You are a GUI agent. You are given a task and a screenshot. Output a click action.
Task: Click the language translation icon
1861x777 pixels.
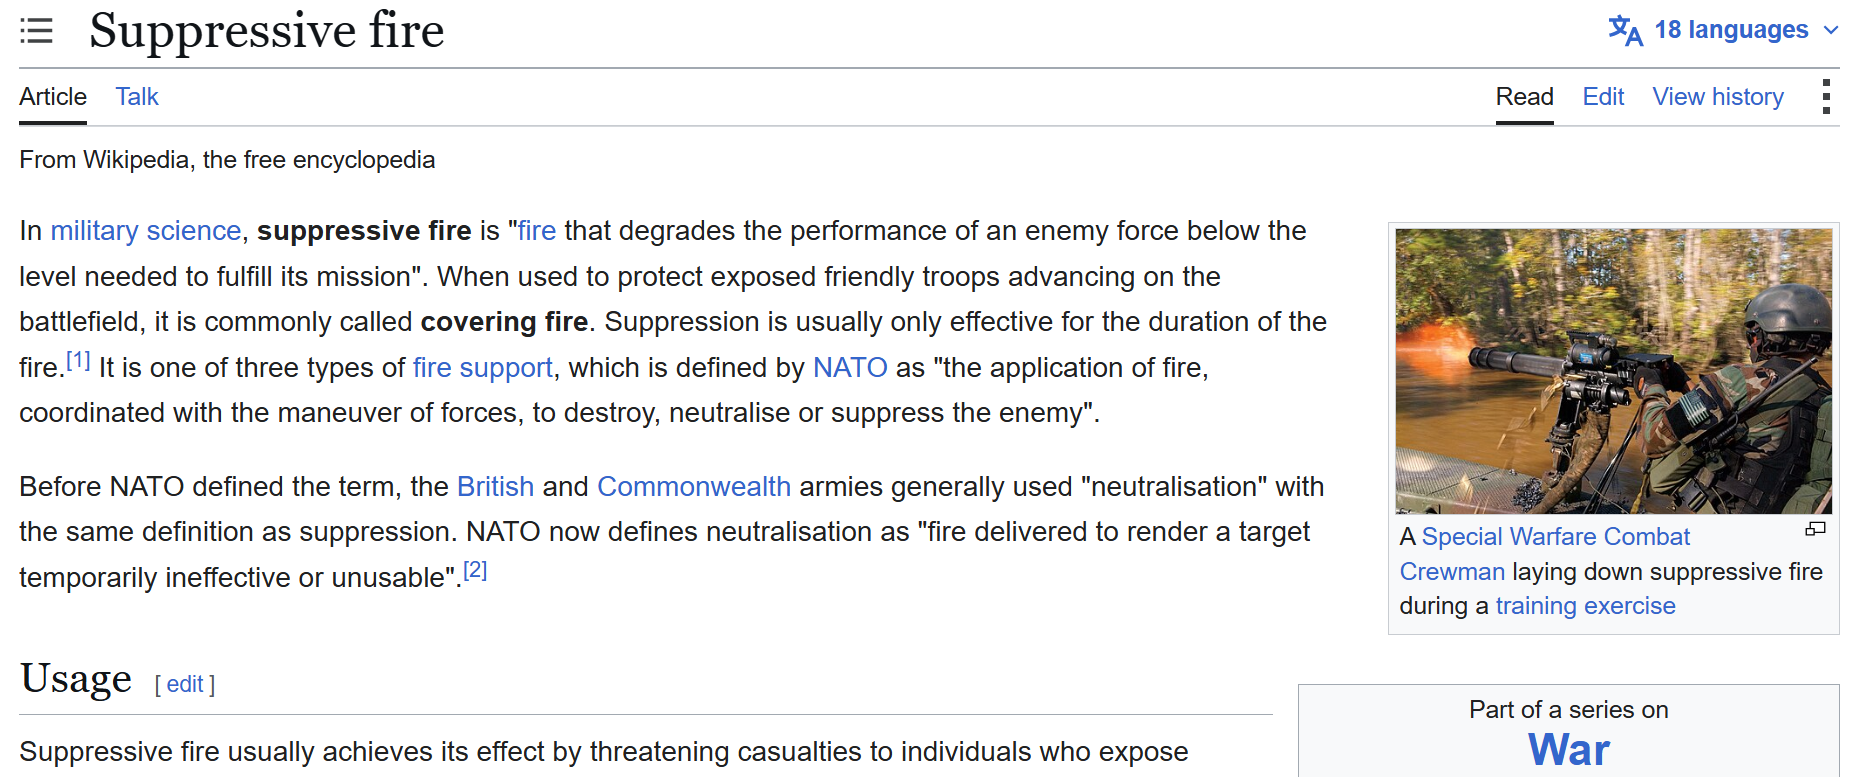pyautogui.click(x=1625, y=30)
